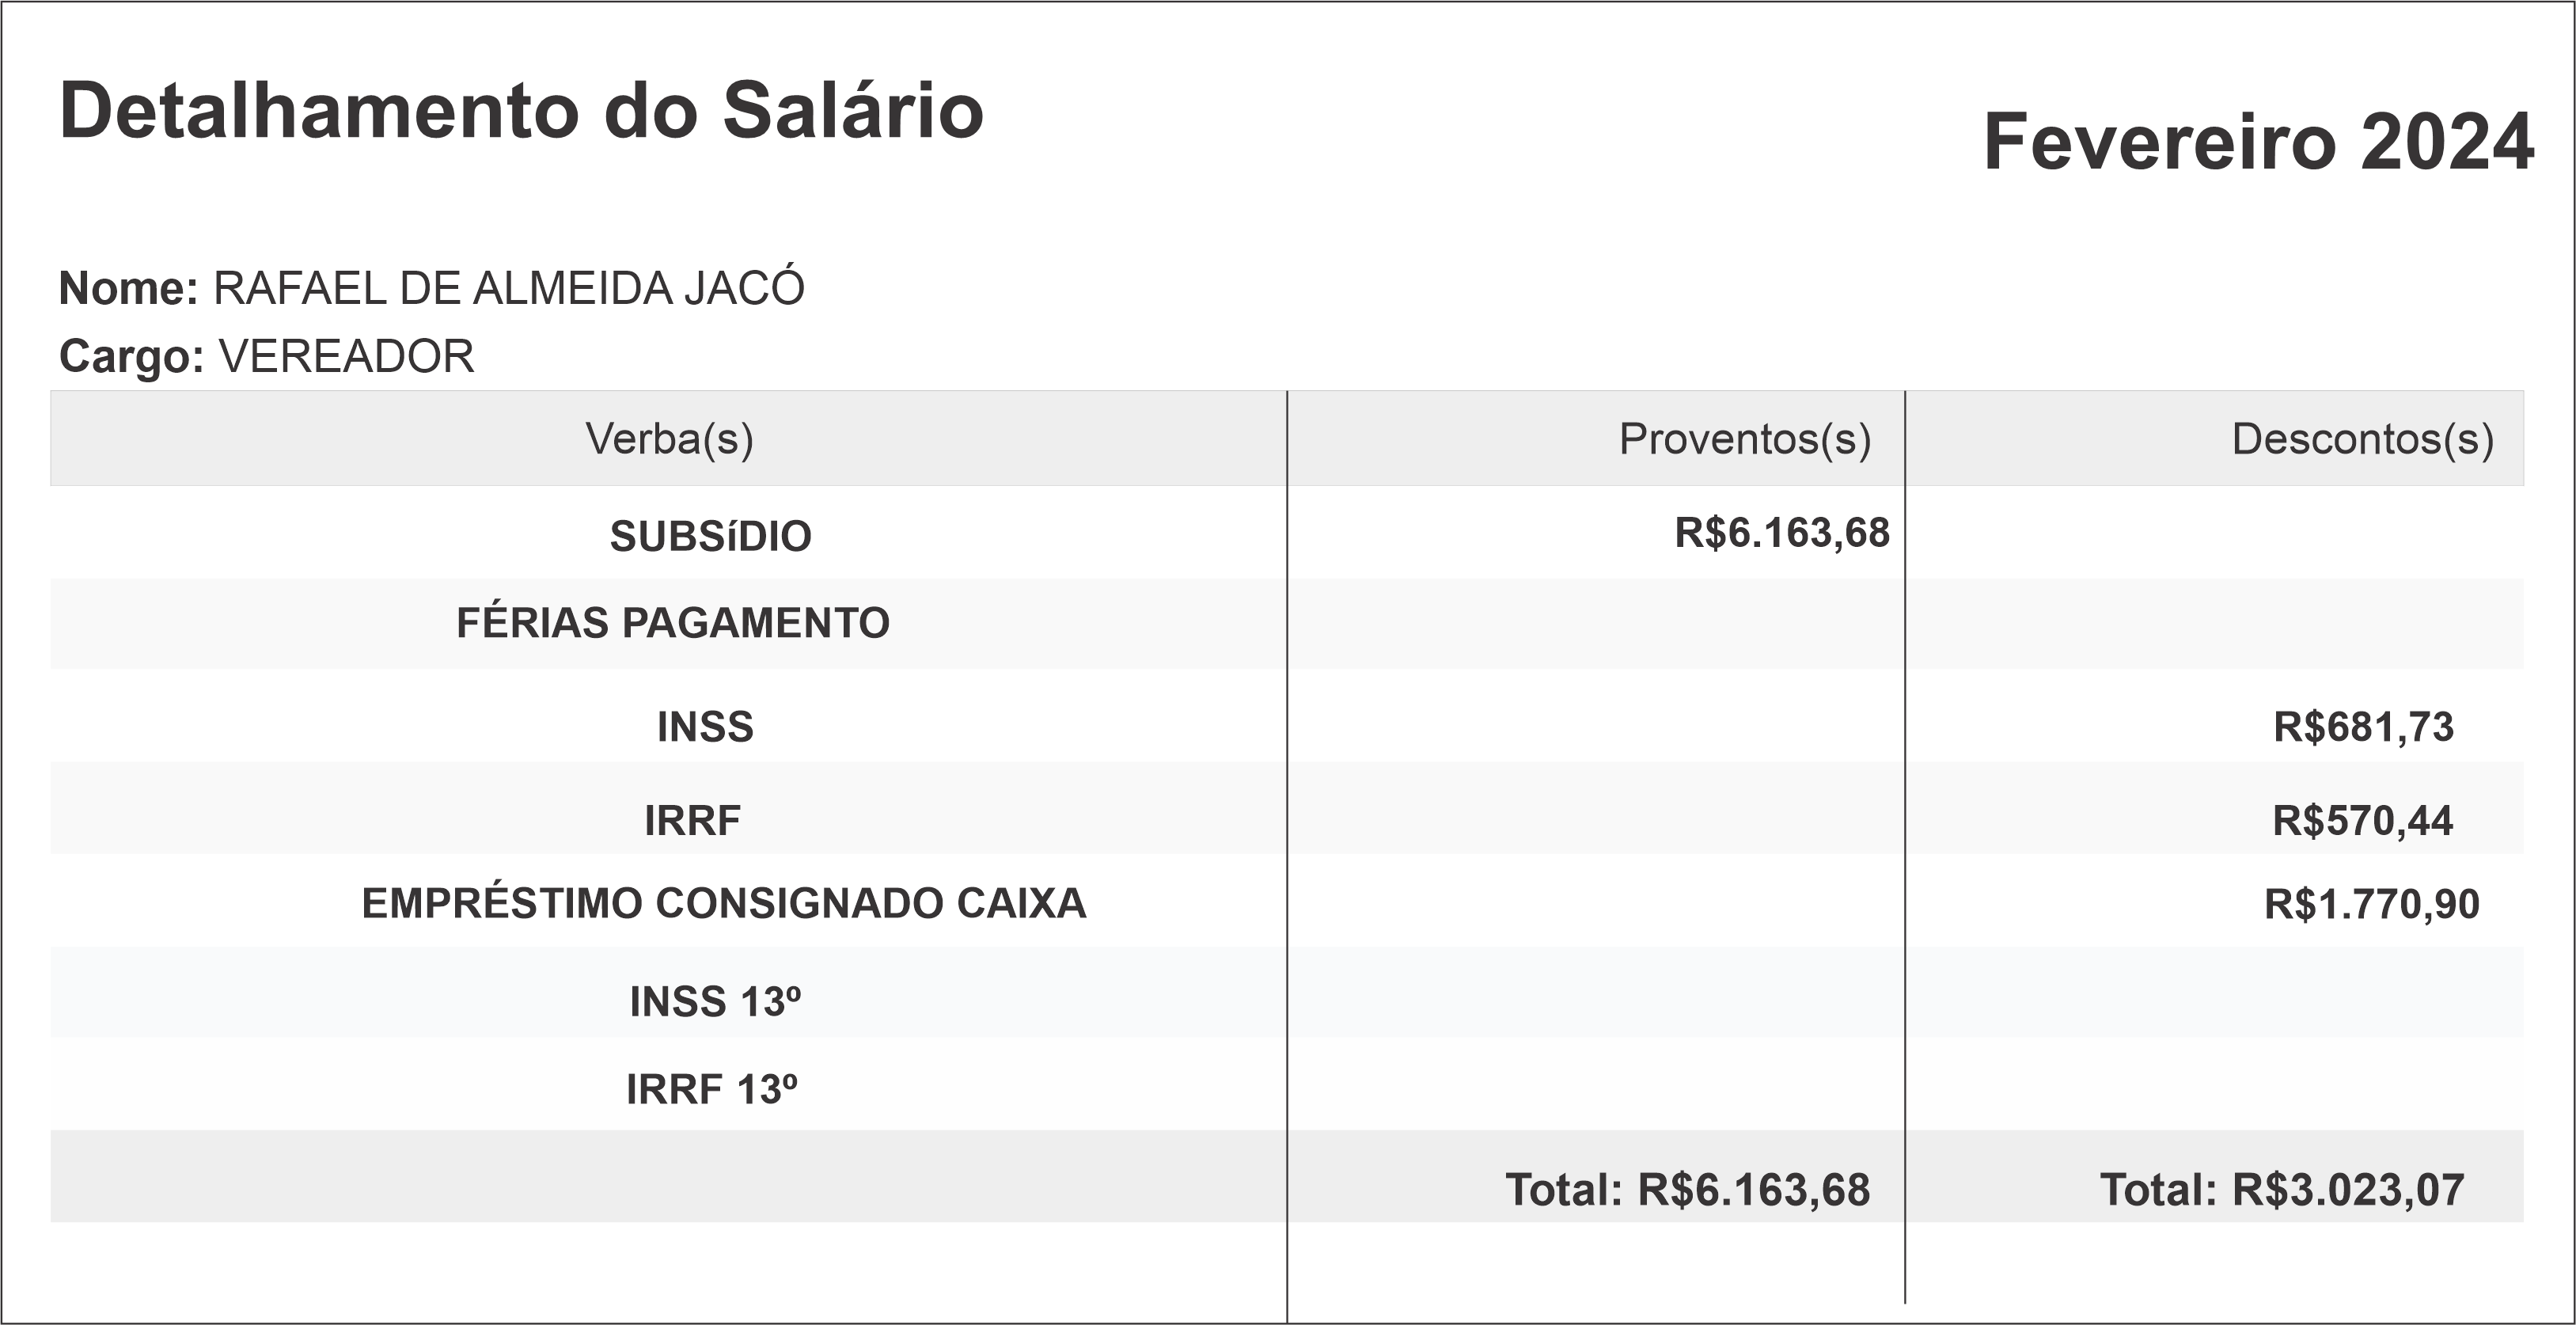Click the VEREADOR cargo value
Viewport: 2576px width, 1325px height.
coord(346,357)
